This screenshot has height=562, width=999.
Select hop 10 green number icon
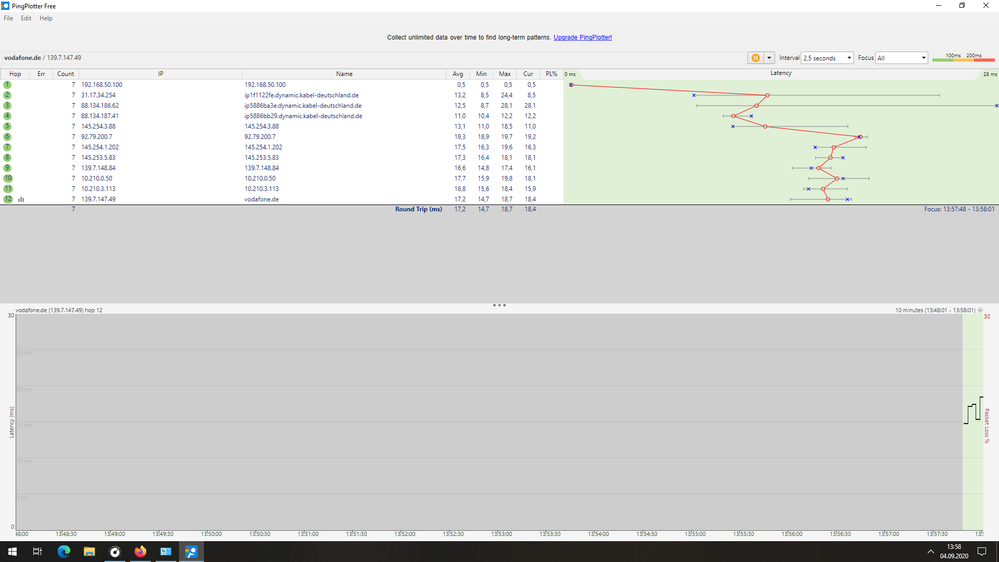click(8, 178)
